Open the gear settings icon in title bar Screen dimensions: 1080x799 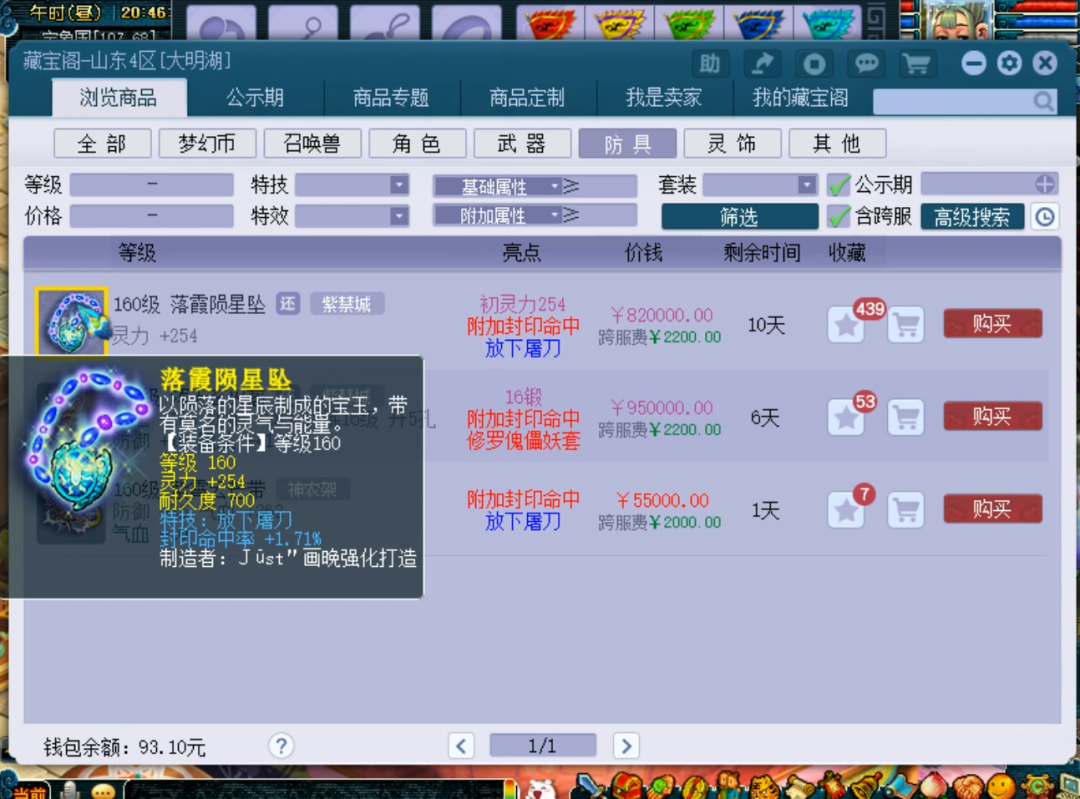[1010, 63]
